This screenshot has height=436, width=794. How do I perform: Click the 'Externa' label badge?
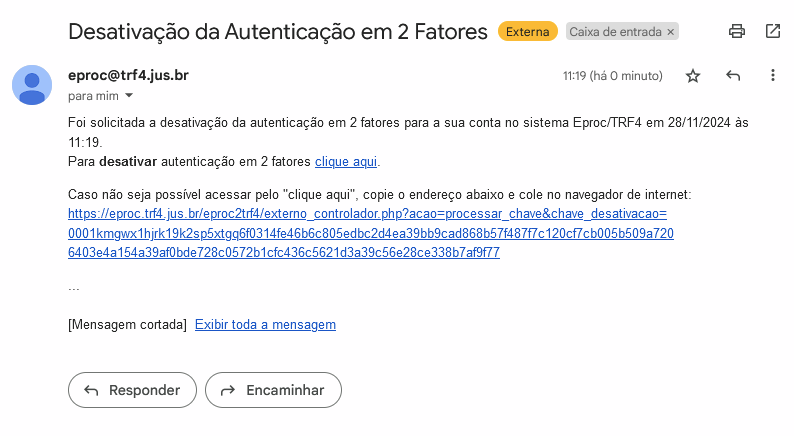click(x=527, y=32)
